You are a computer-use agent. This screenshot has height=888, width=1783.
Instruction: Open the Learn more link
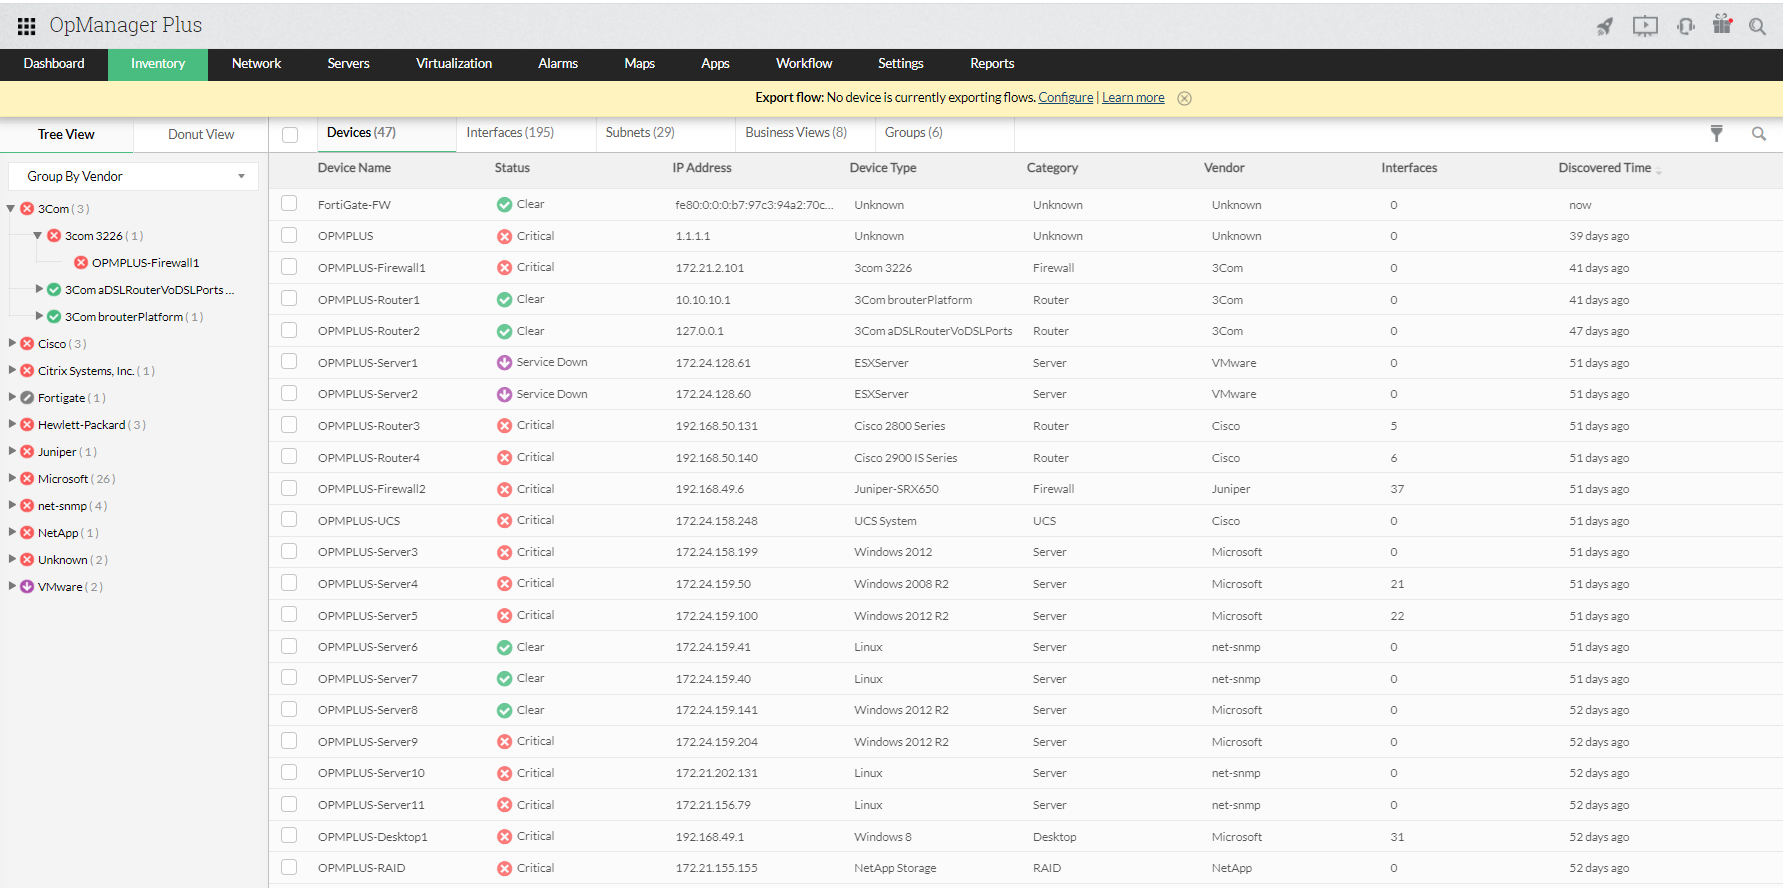click(x=1133, y=98)
